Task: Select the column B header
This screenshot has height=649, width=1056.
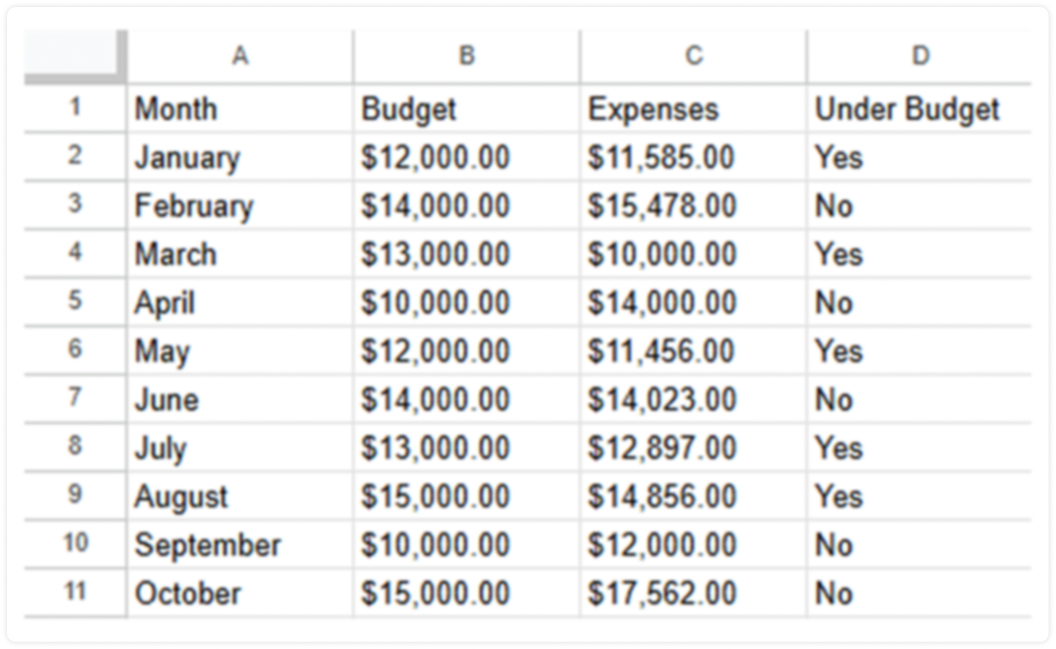Action: pos(466,57)
